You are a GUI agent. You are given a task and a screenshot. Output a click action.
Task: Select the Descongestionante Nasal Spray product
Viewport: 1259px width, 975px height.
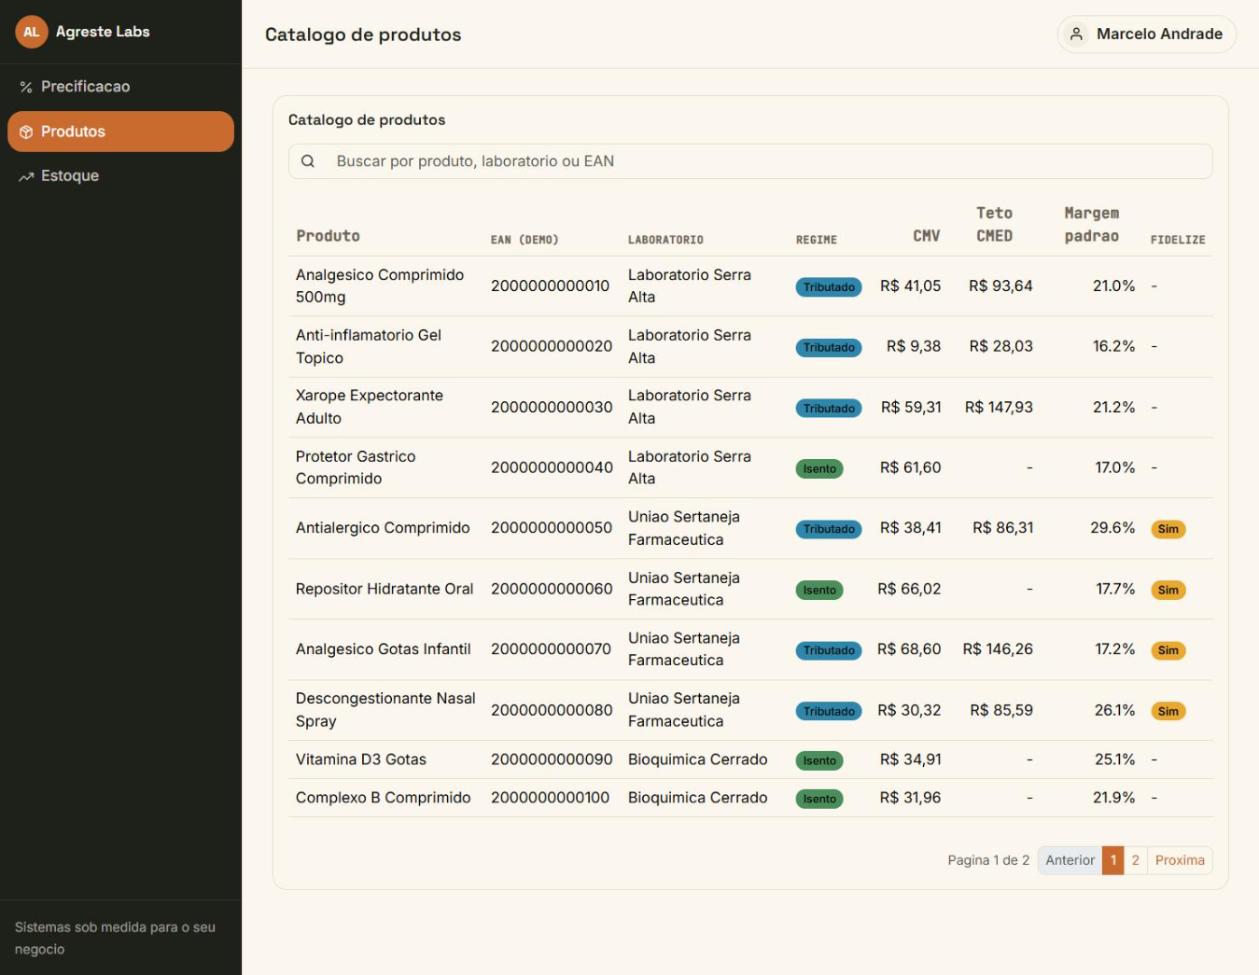pos(386,710)
